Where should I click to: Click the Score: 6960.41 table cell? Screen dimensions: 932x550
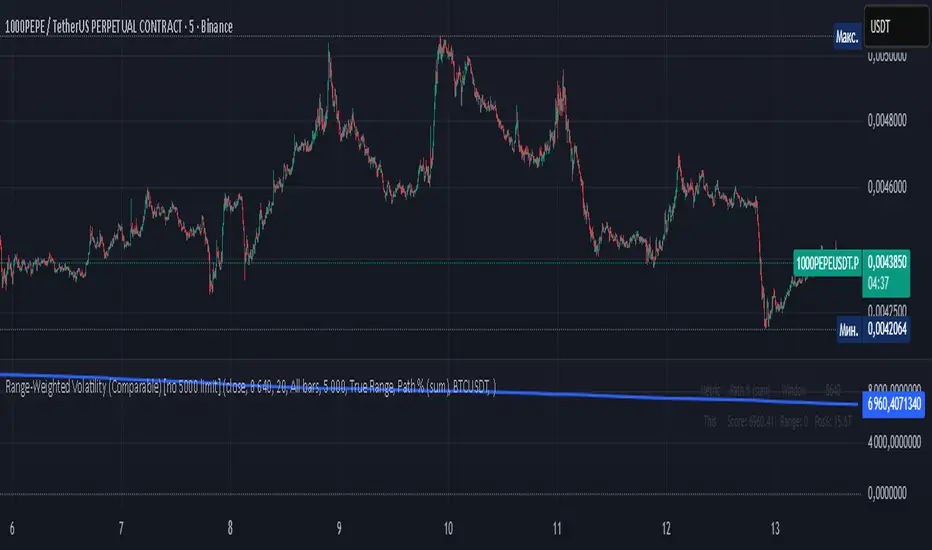pyautogui.click(x=751, y=422)
